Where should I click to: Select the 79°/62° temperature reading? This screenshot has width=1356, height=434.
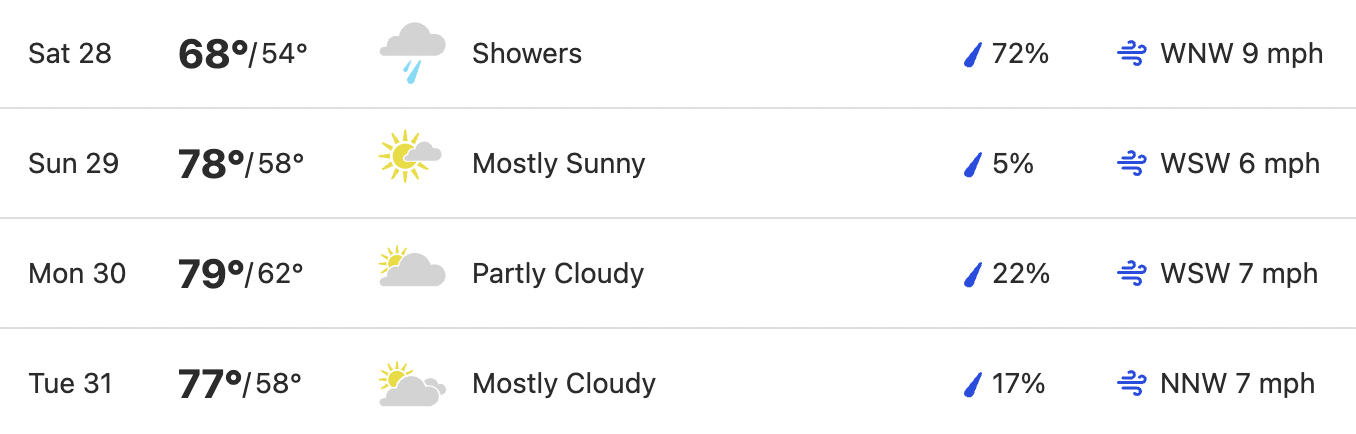[x=241, y=274]
